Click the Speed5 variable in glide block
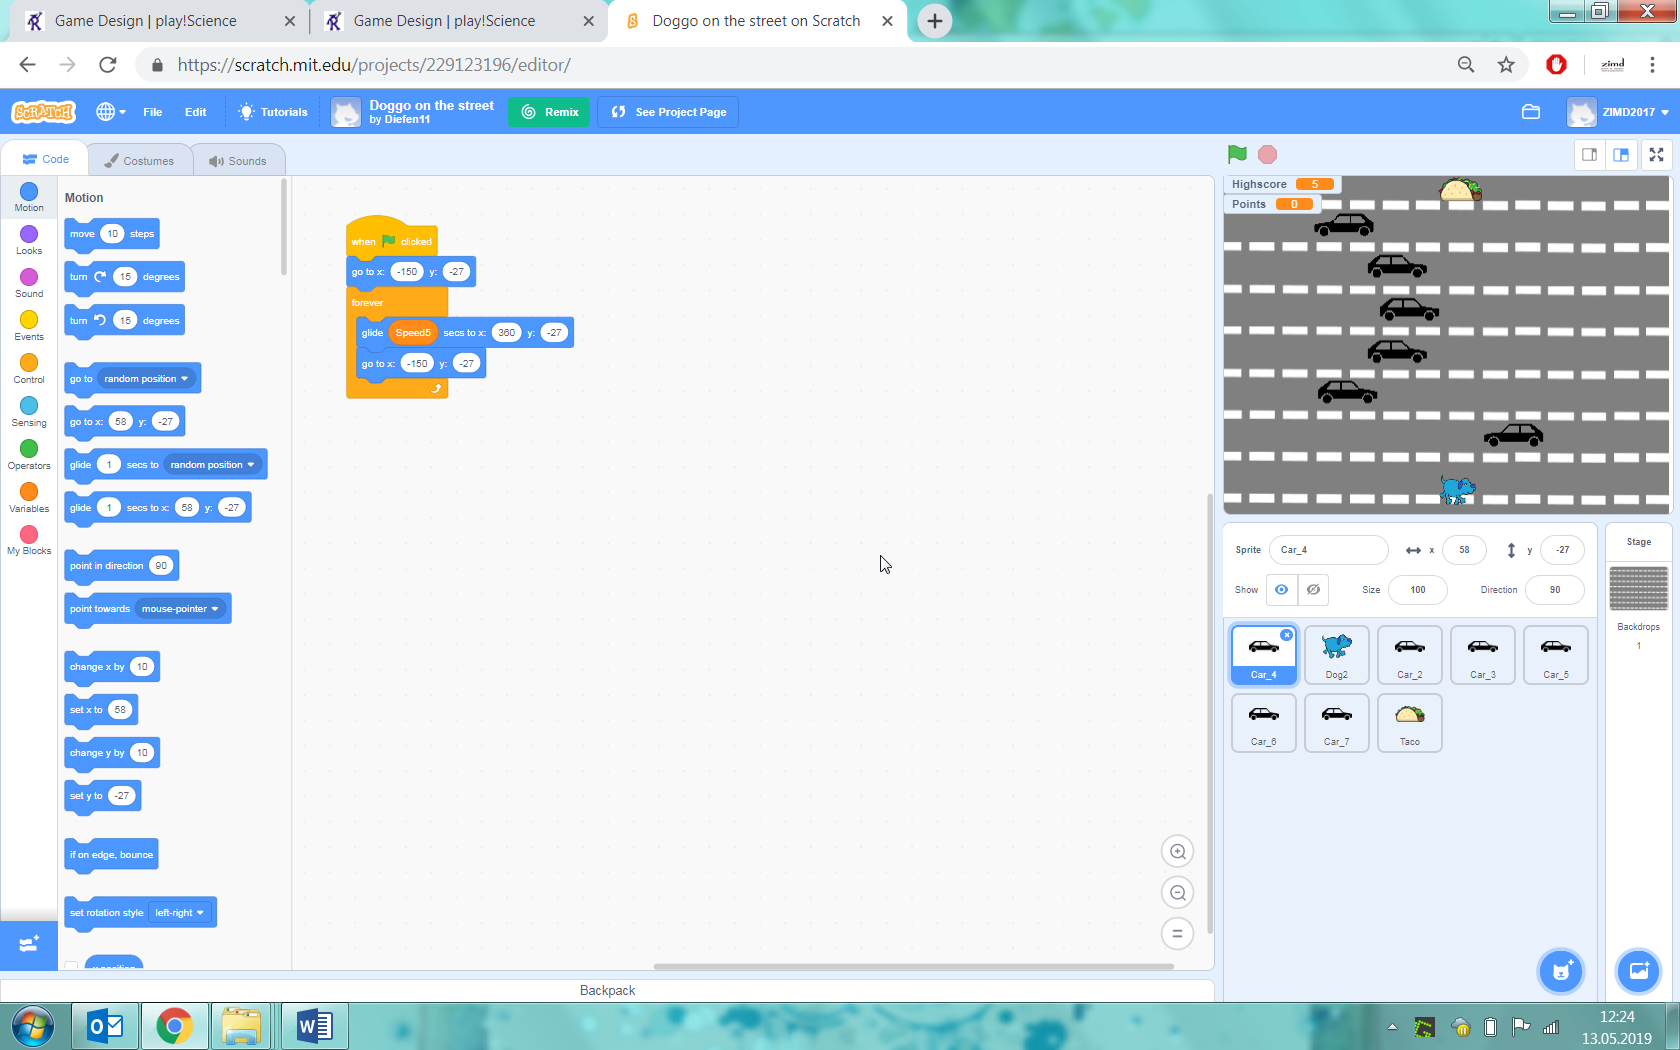The image size is (1680, 1050). click(x=413, y=333)
